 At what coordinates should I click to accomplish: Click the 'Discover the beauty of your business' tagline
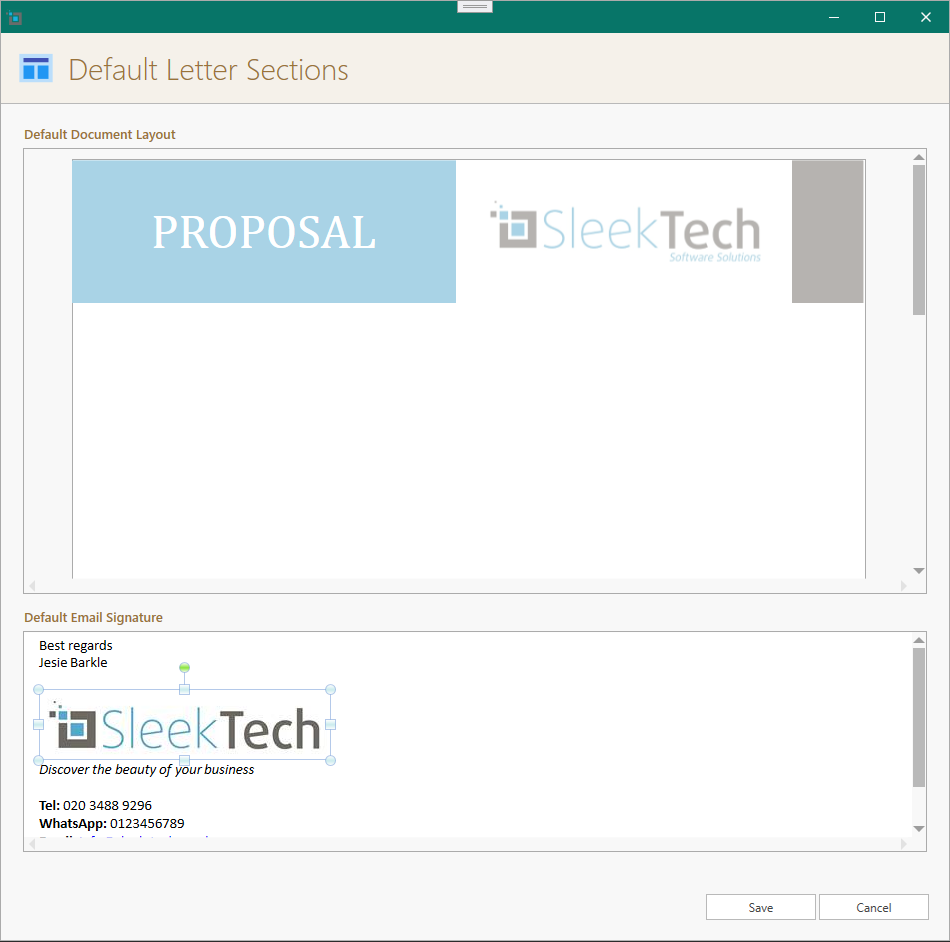(x=147, y=770)
